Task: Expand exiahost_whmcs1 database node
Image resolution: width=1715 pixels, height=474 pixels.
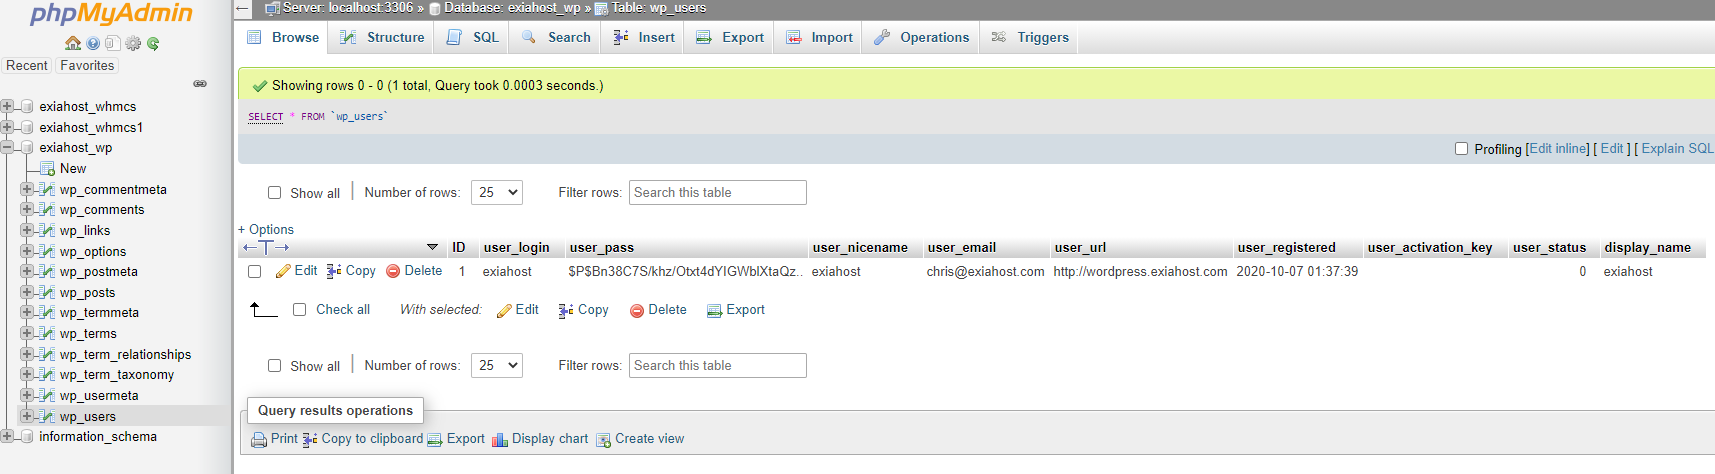Action: [7, 127]
